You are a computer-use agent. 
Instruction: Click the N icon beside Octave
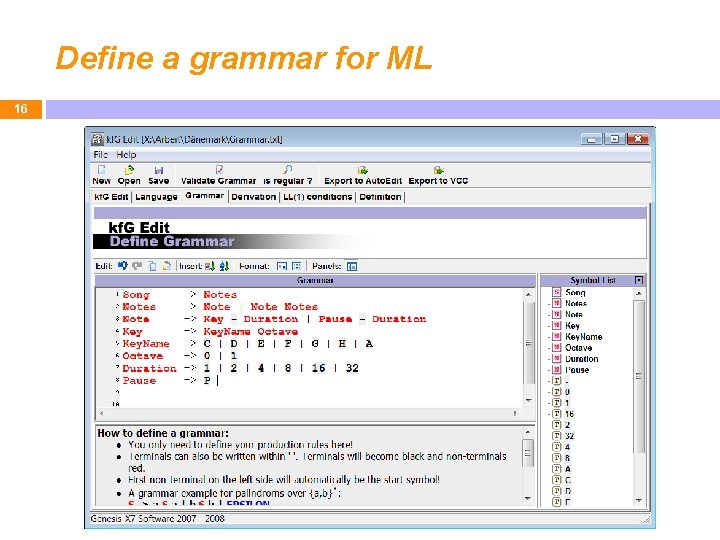tap(557, 348)
